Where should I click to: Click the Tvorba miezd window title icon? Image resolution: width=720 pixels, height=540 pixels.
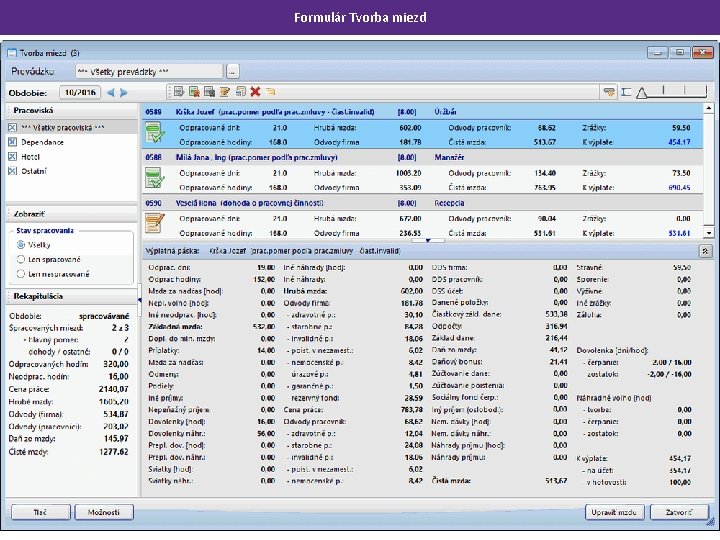[x=12, y=53]
